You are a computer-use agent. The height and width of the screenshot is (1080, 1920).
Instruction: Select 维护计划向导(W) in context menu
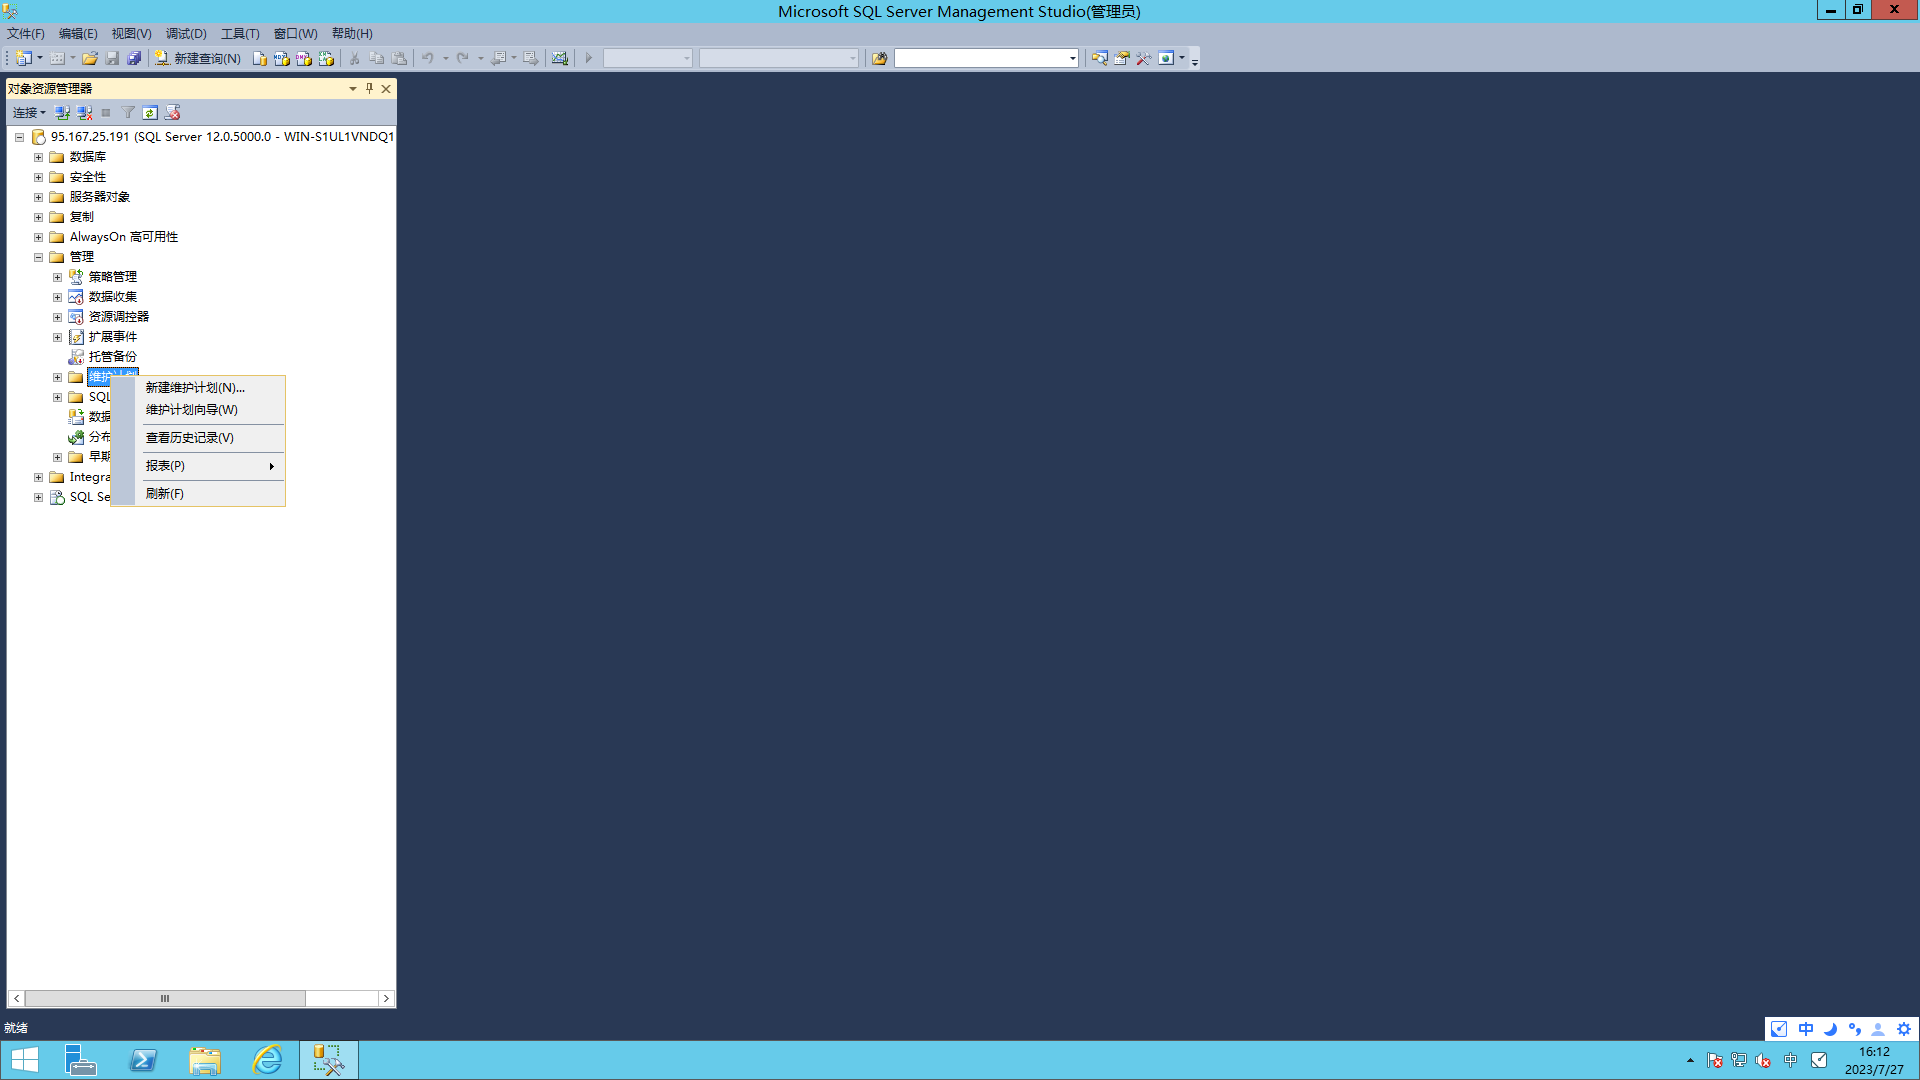pos(192,410)
